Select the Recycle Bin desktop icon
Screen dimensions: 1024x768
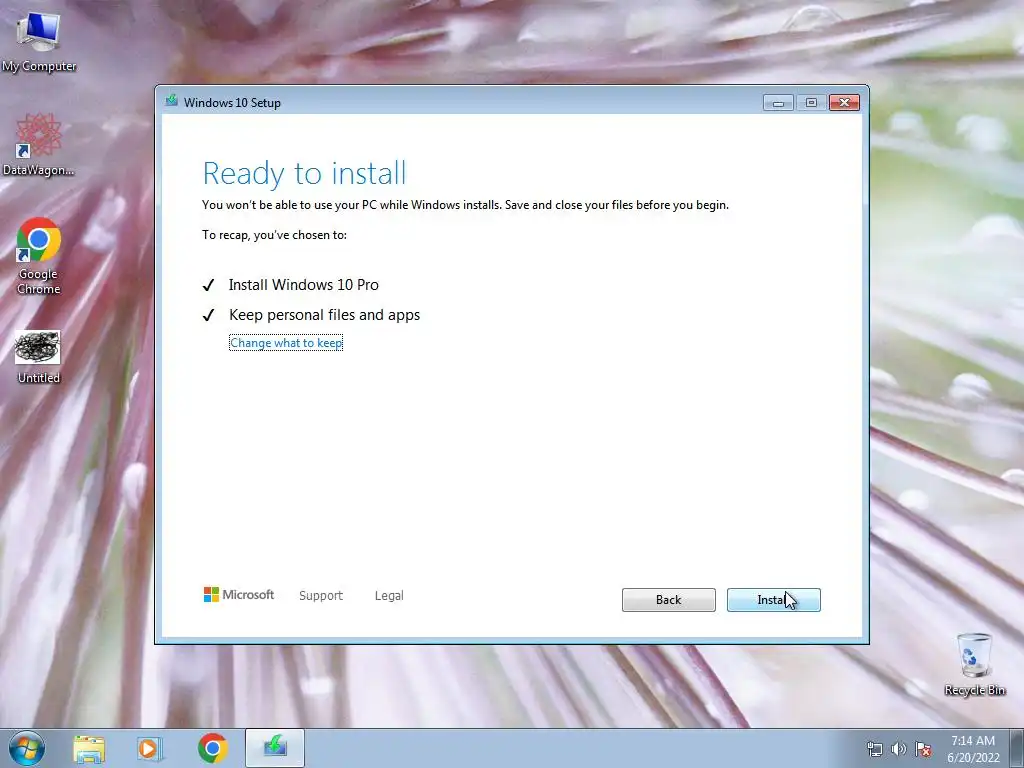974,665
